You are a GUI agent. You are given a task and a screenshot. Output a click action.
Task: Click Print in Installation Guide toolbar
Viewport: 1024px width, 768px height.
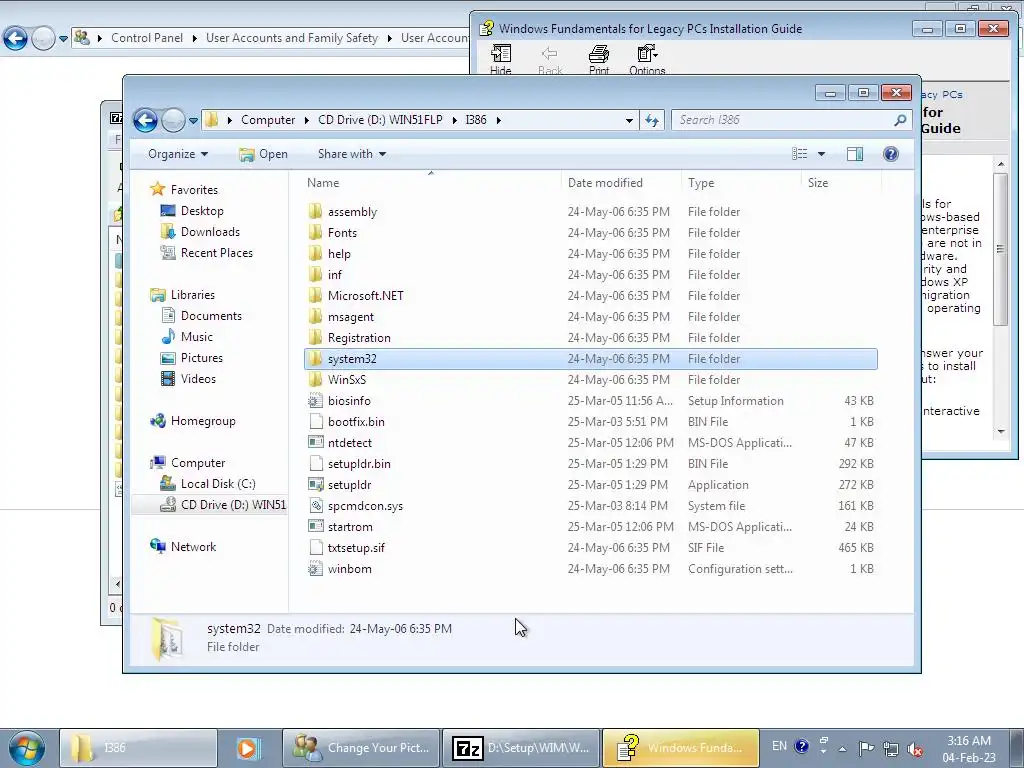599,60
